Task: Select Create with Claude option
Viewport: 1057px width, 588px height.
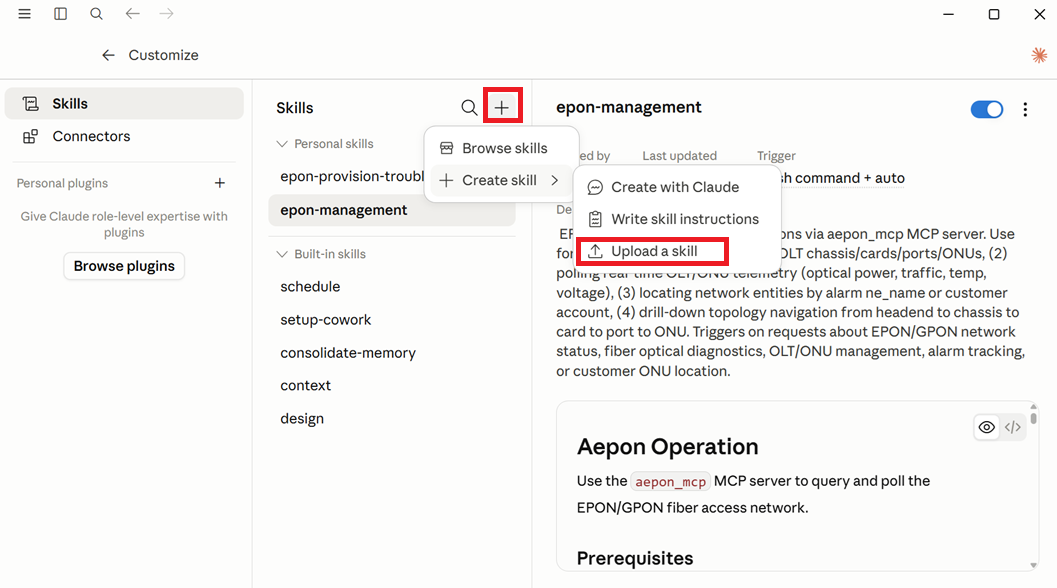Action: 677,187
